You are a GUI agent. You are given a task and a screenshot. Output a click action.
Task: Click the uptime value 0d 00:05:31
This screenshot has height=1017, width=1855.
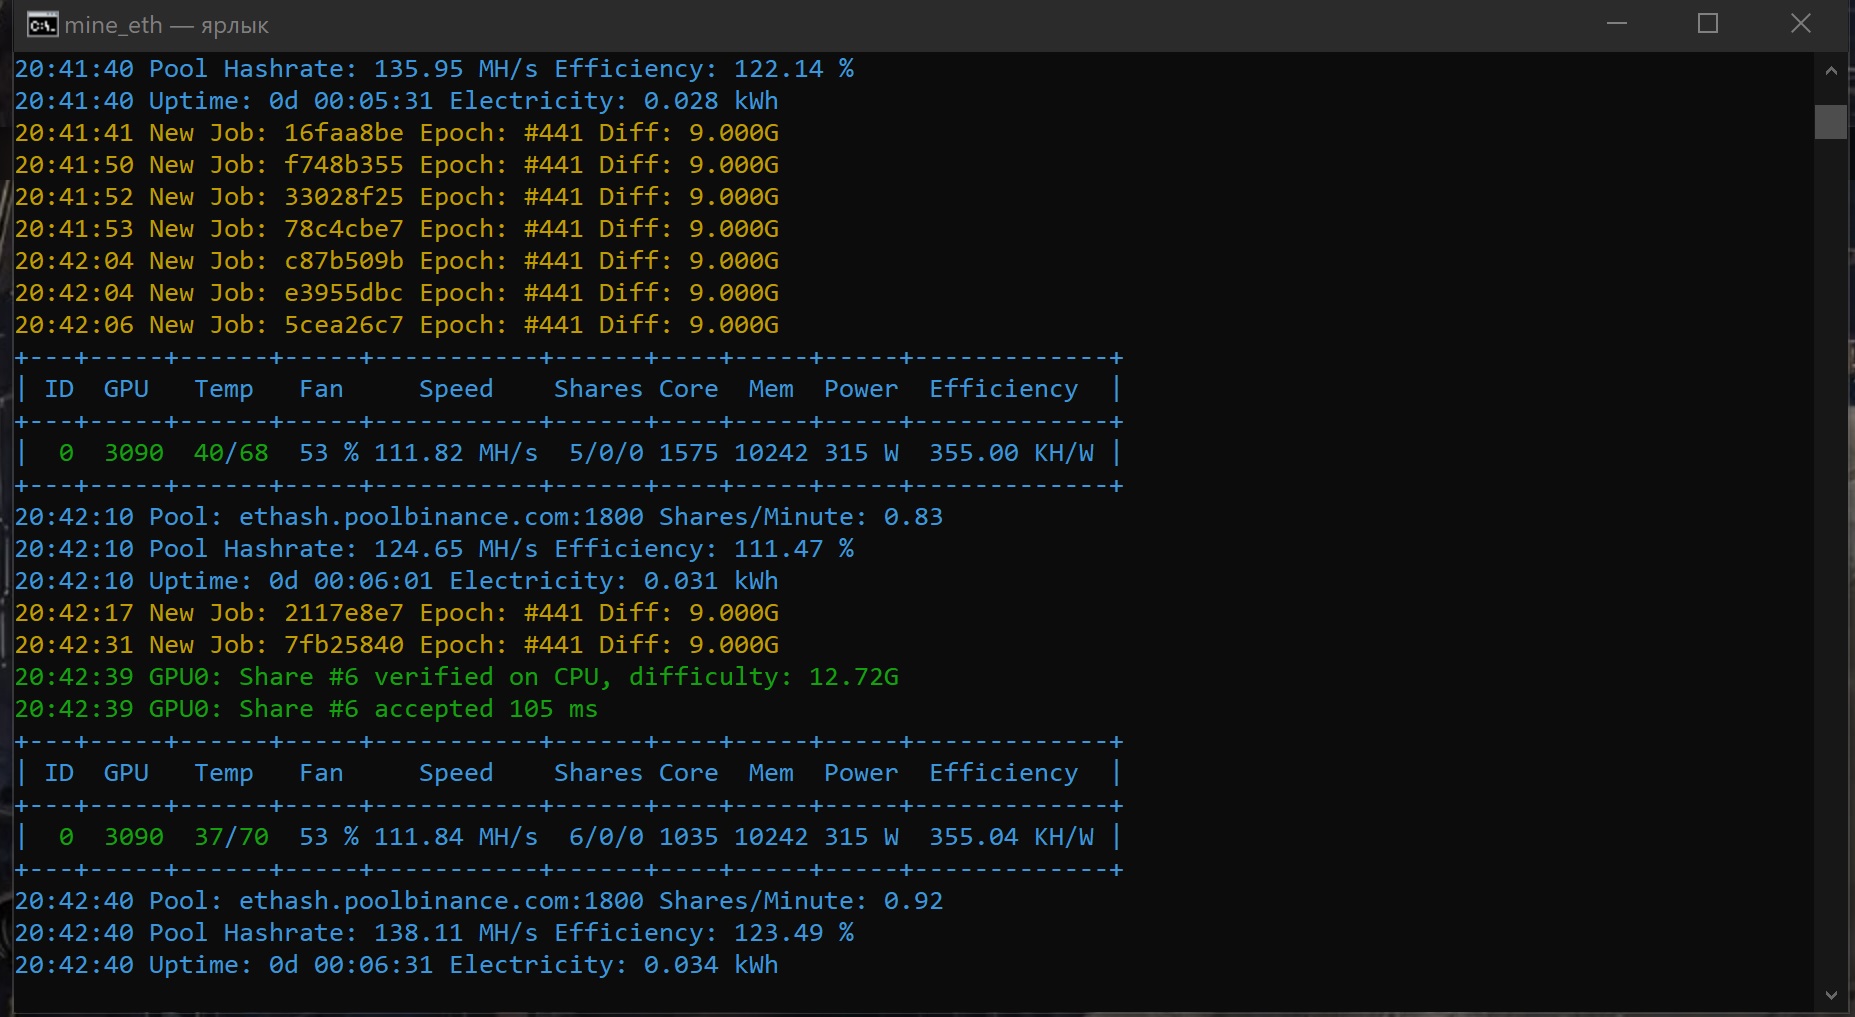(x=350, y=101)
